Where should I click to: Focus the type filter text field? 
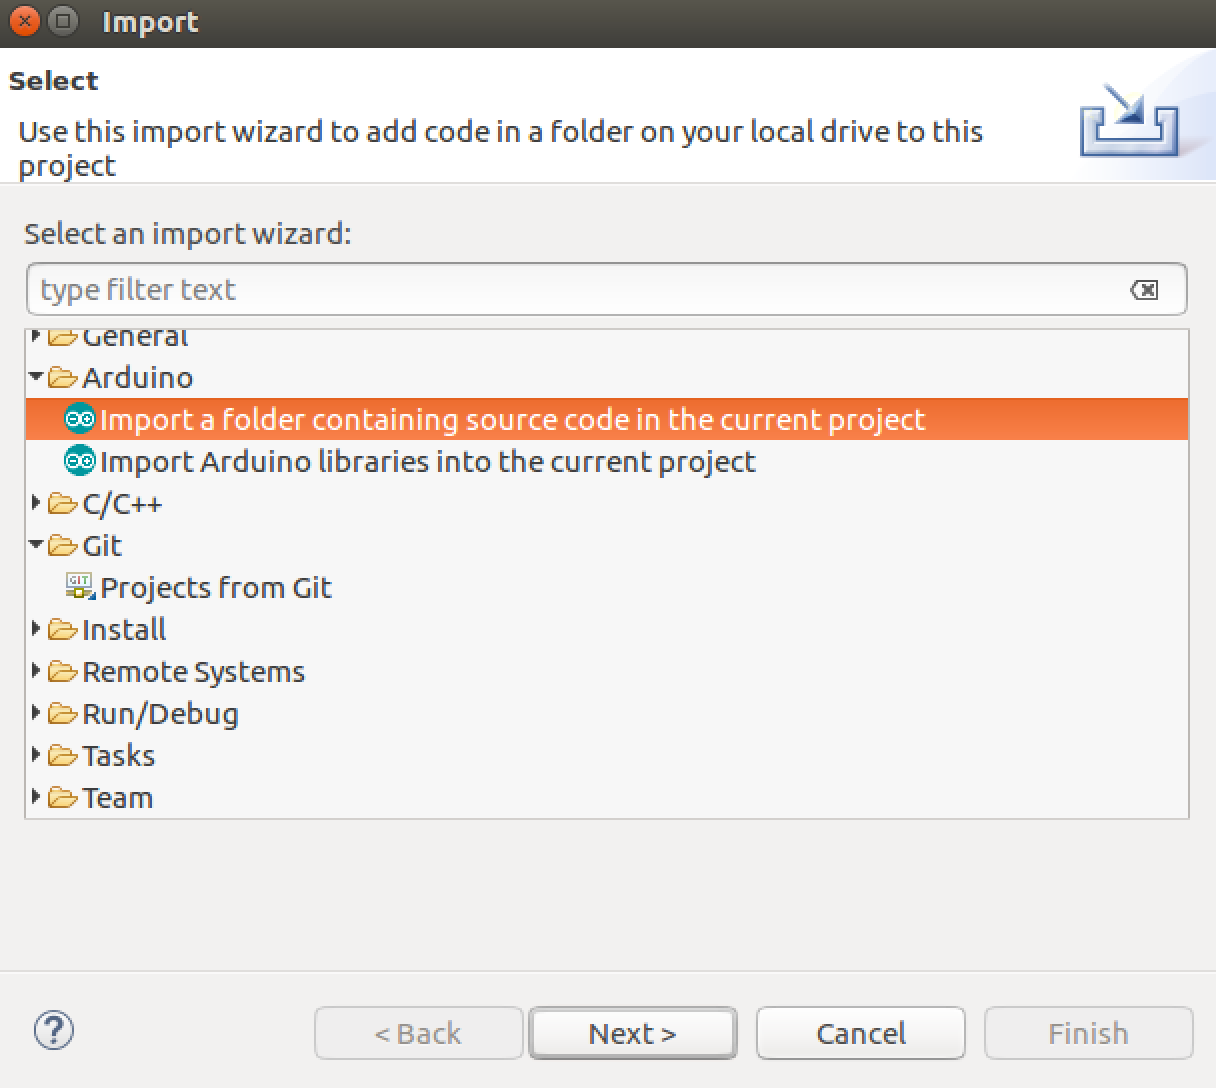[580, 290]
